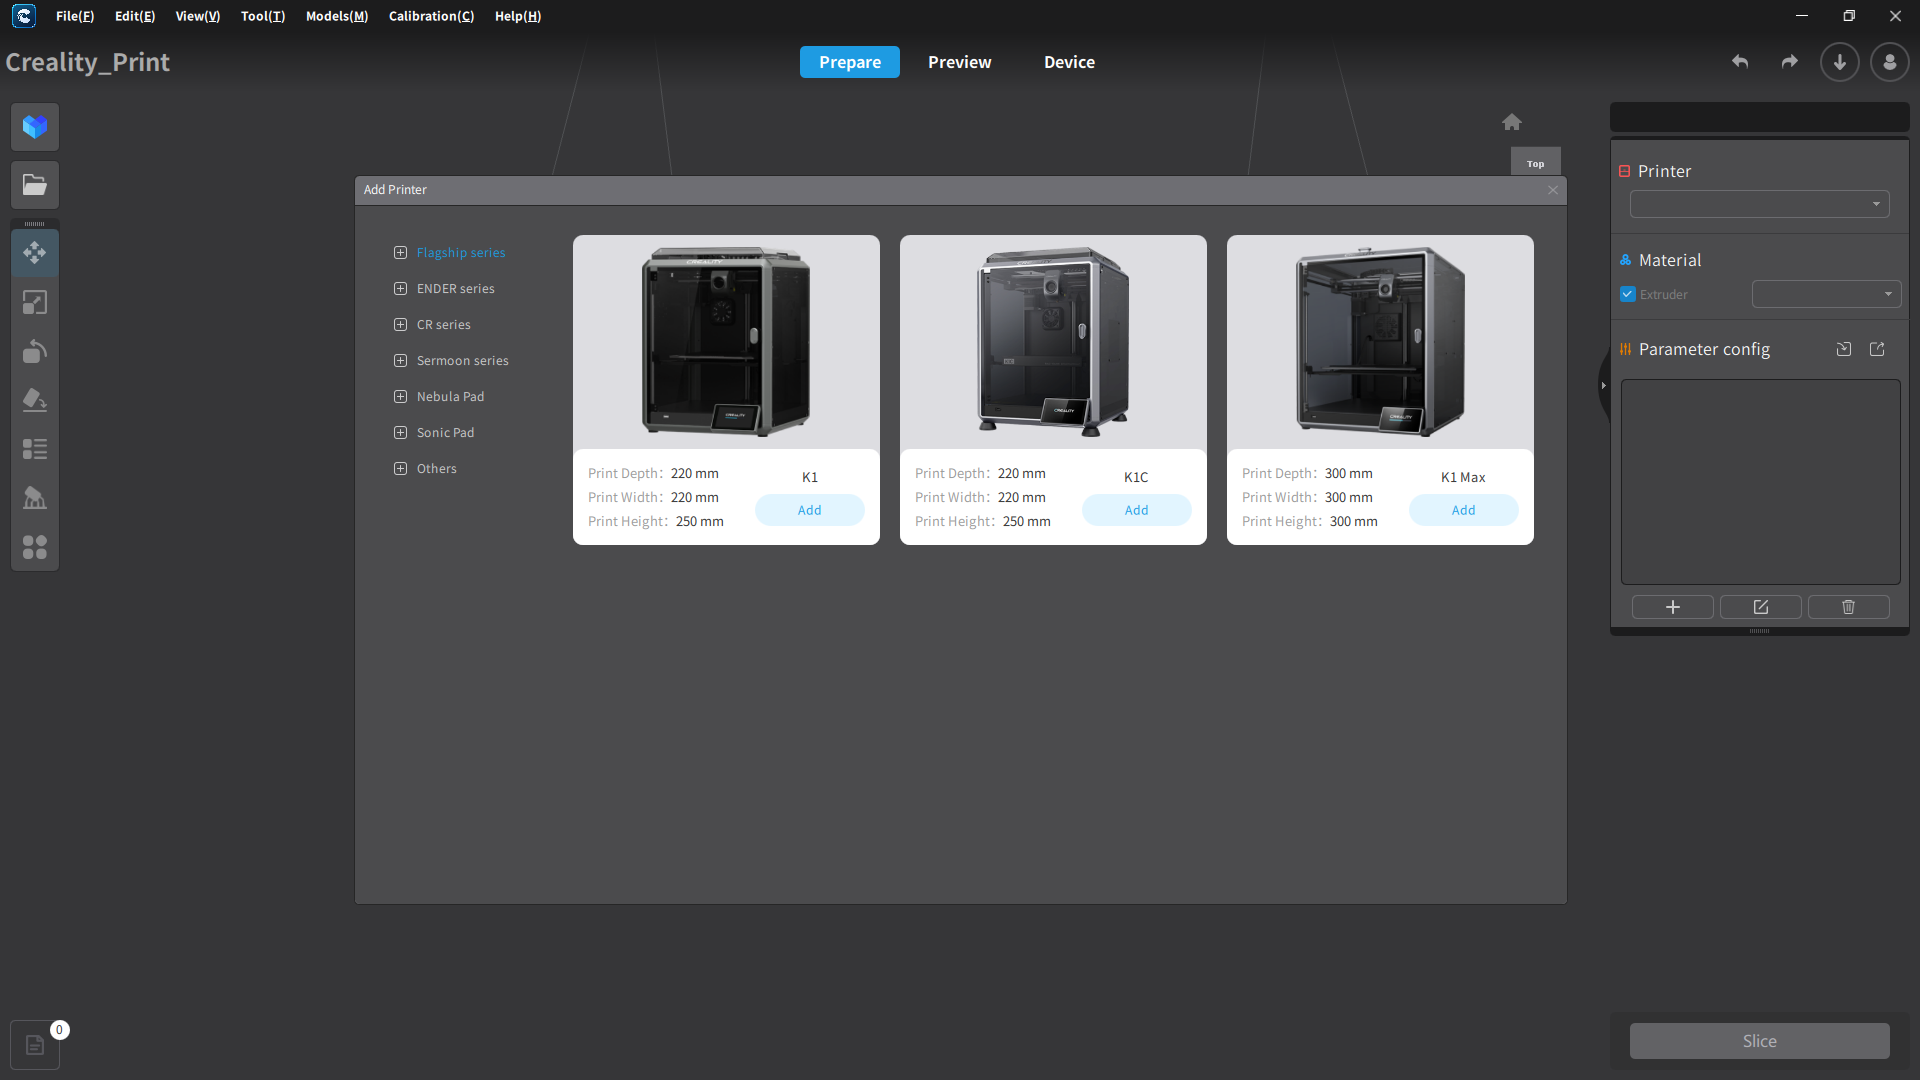Select the K1C printer image

[x=1053, y=342]
